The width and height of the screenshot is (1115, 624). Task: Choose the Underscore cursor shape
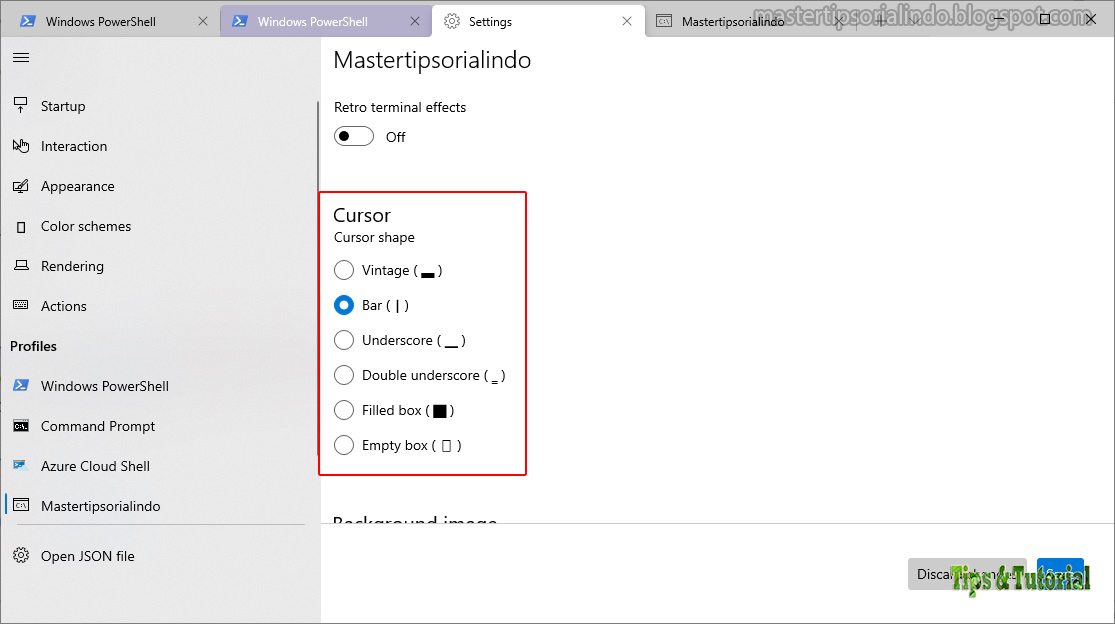343,340
